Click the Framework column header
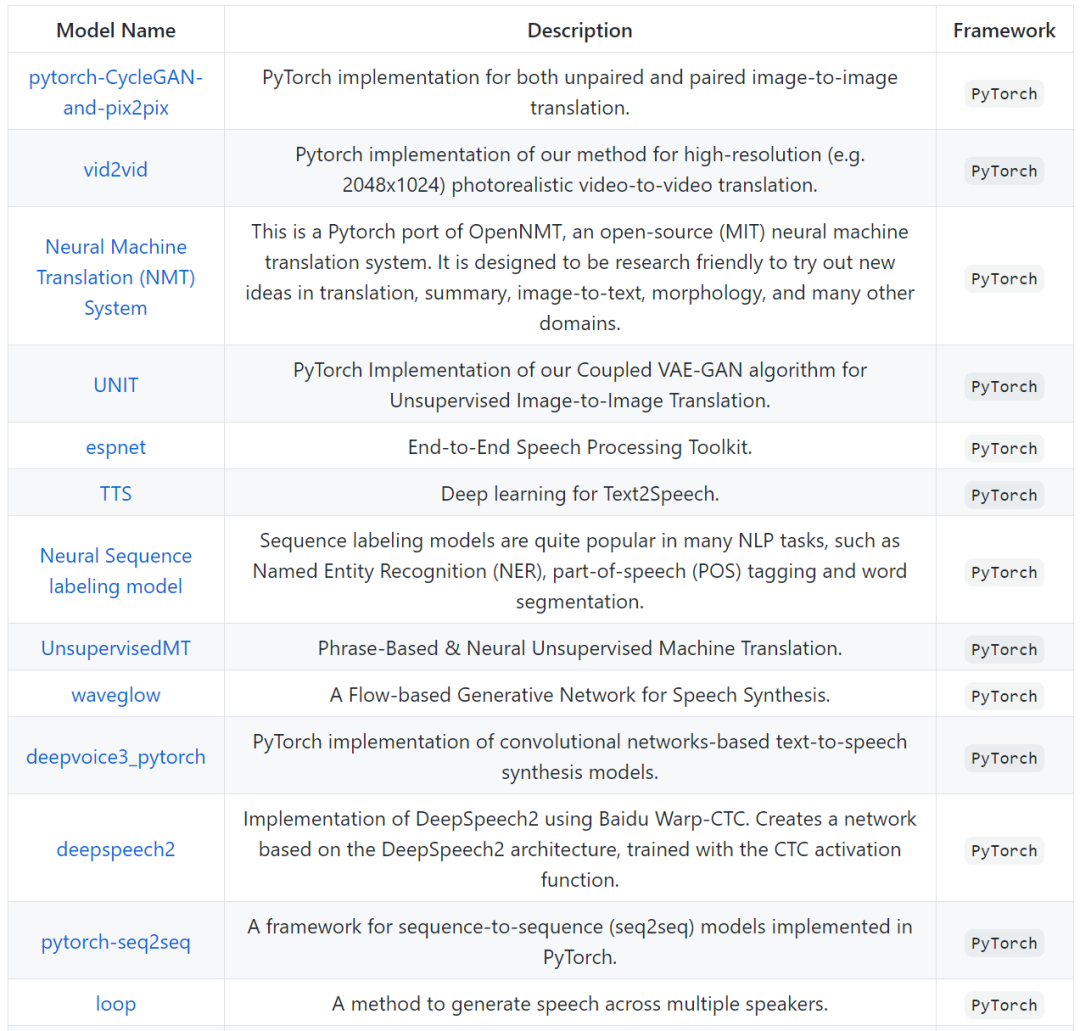 click(1004, 30)
